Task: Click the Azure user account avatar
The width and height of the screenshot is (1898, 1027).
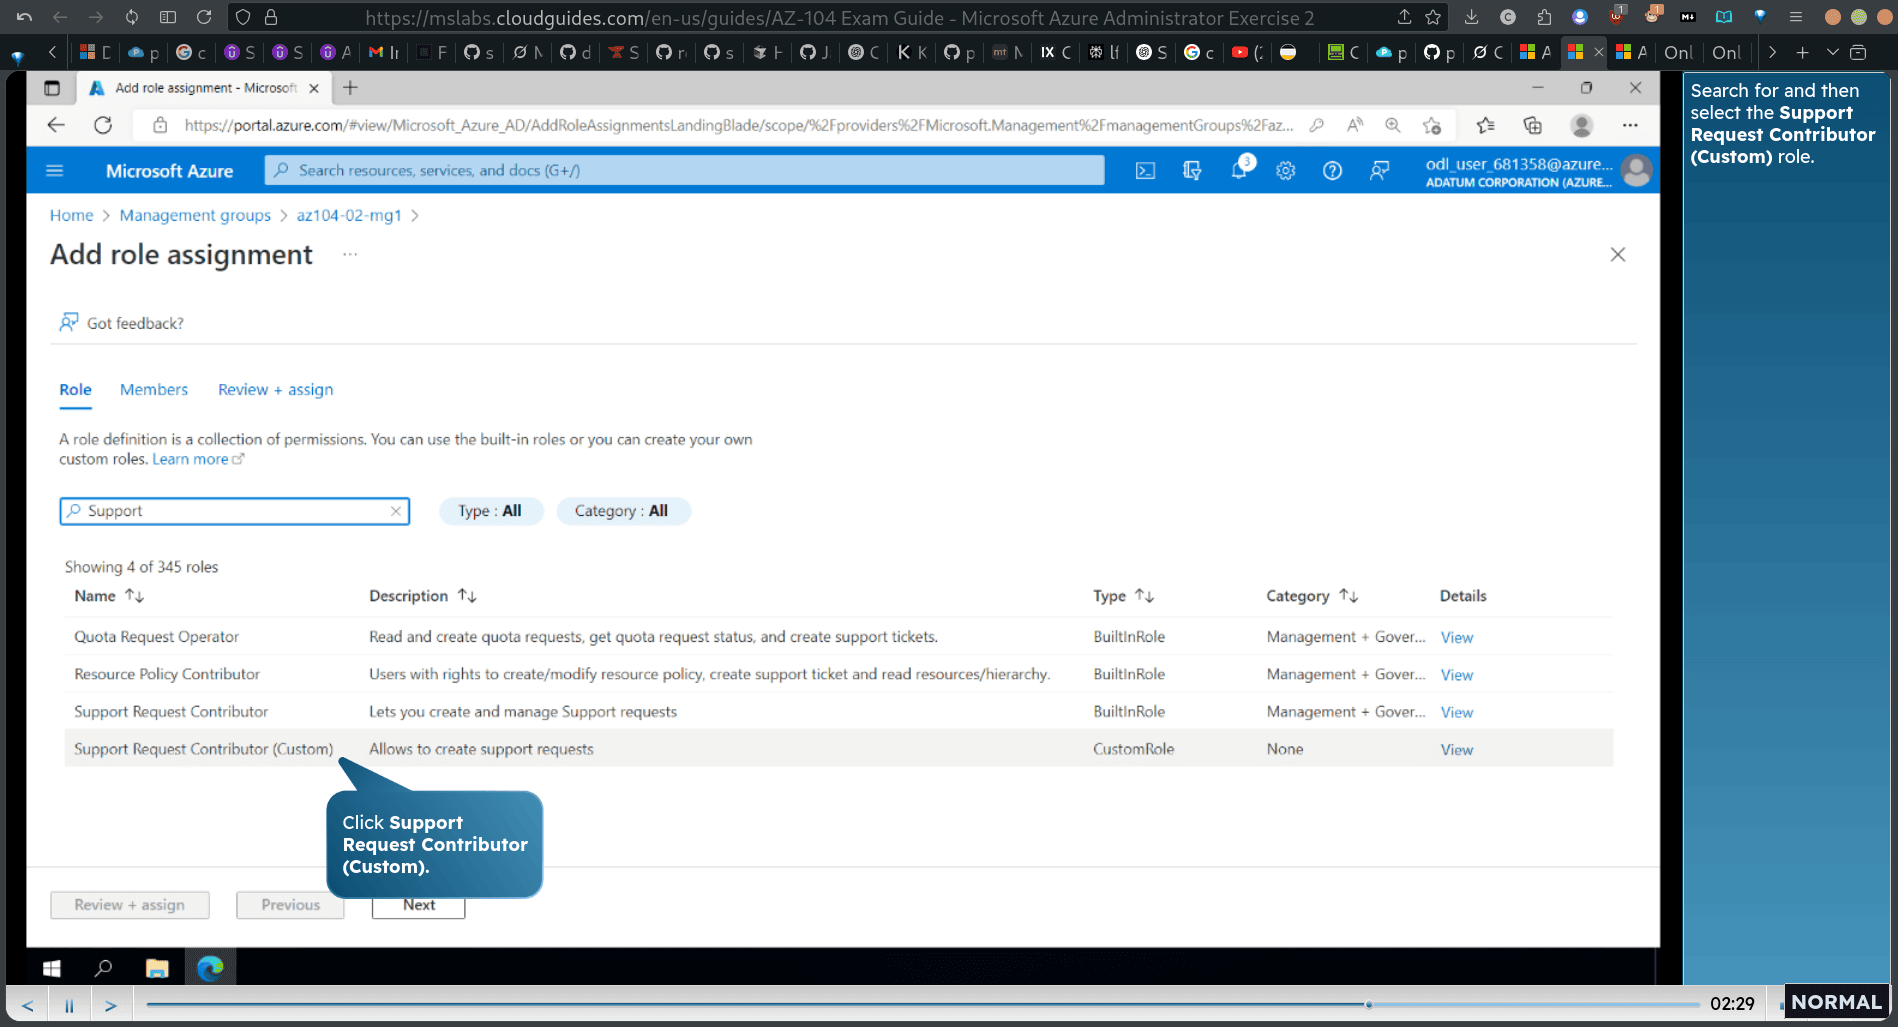Action: [1636, 171]
